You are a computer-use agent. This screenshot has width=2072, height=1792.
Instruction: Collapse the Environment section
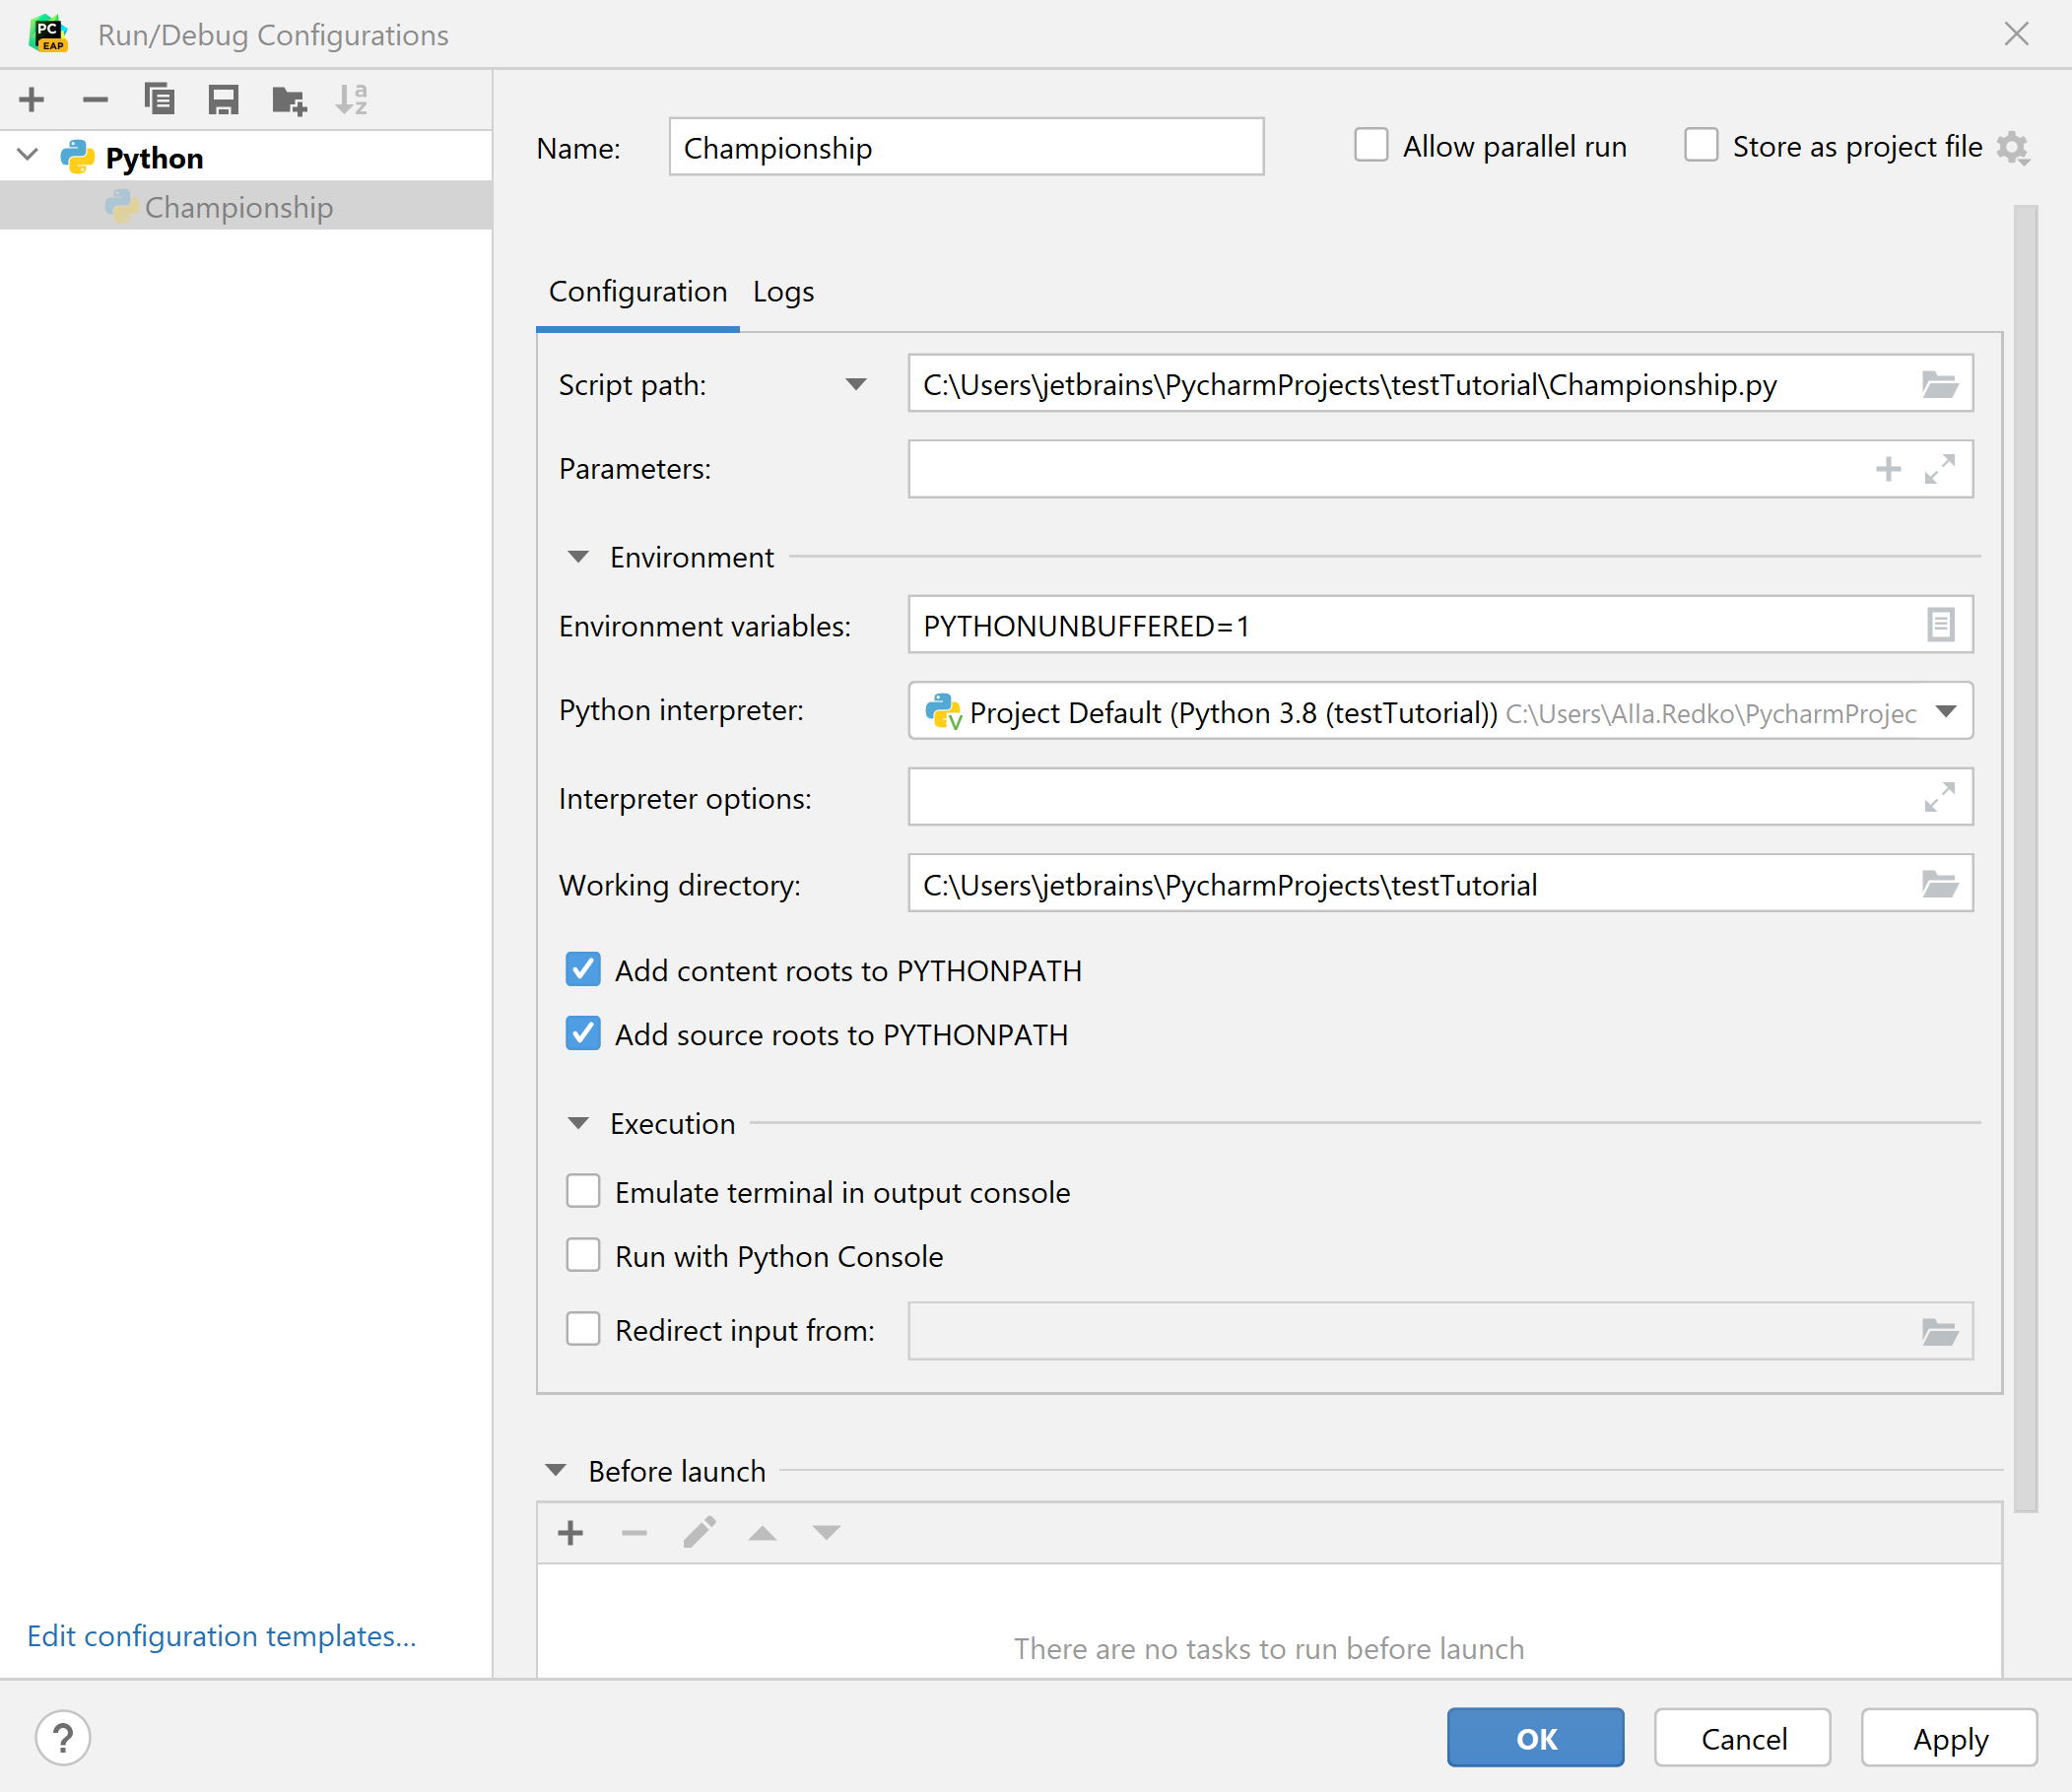coord(578,557)
